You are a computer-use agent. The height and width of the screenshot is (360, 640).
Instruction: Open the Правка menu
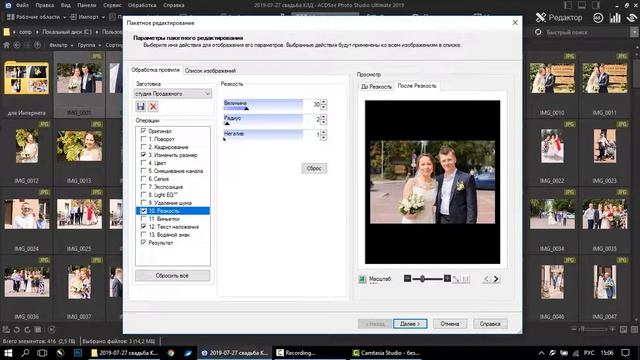click(x=44, y=5)
